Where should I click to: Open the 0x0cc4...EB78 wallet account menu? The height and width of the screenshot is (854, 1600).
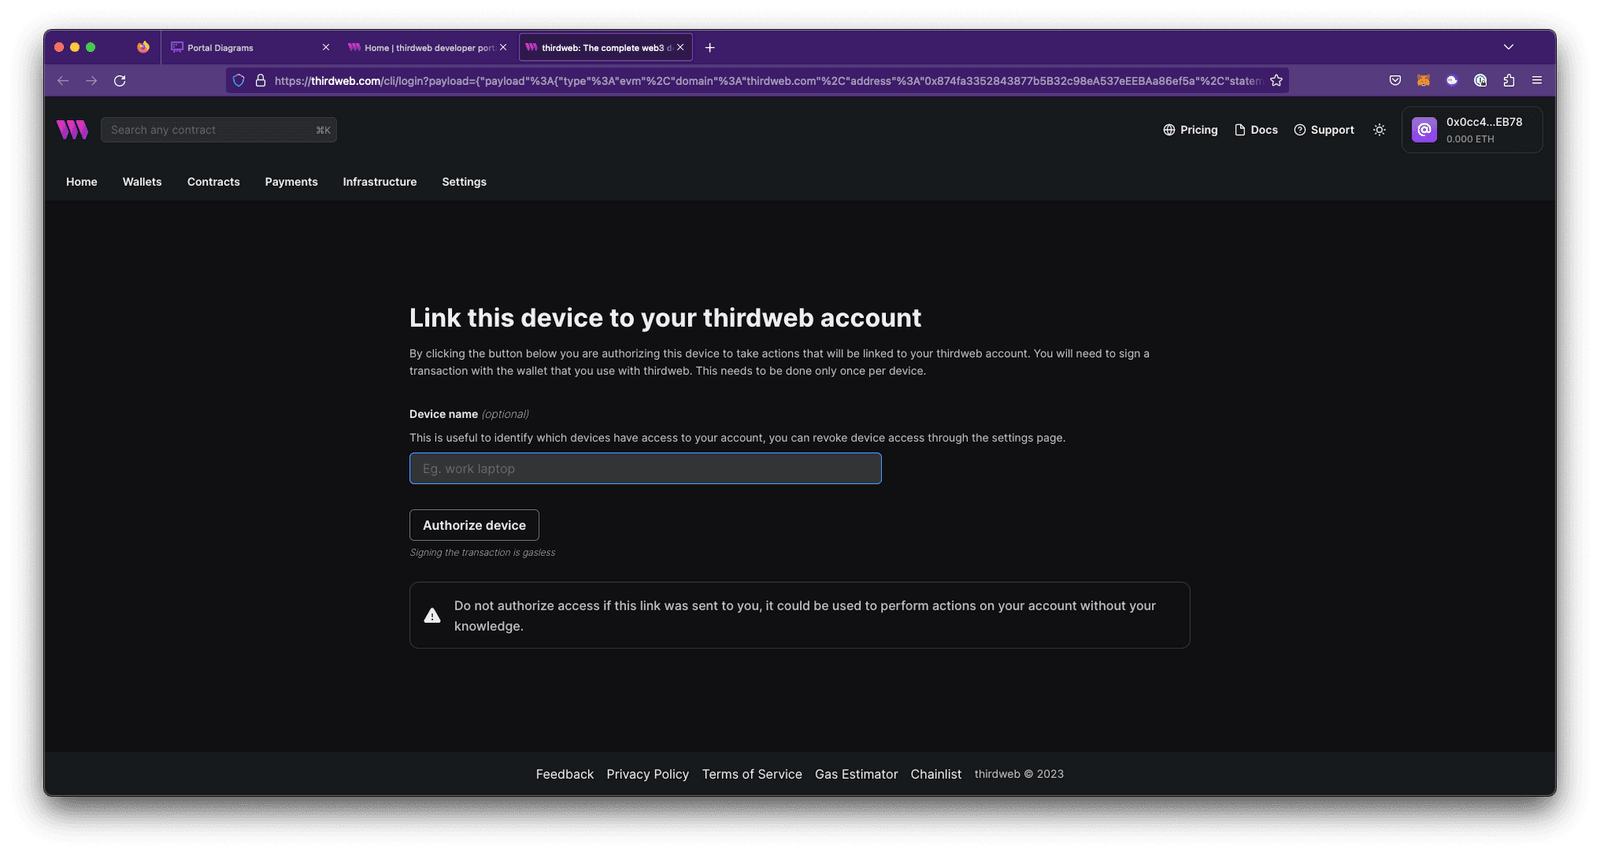(1472, 130)
